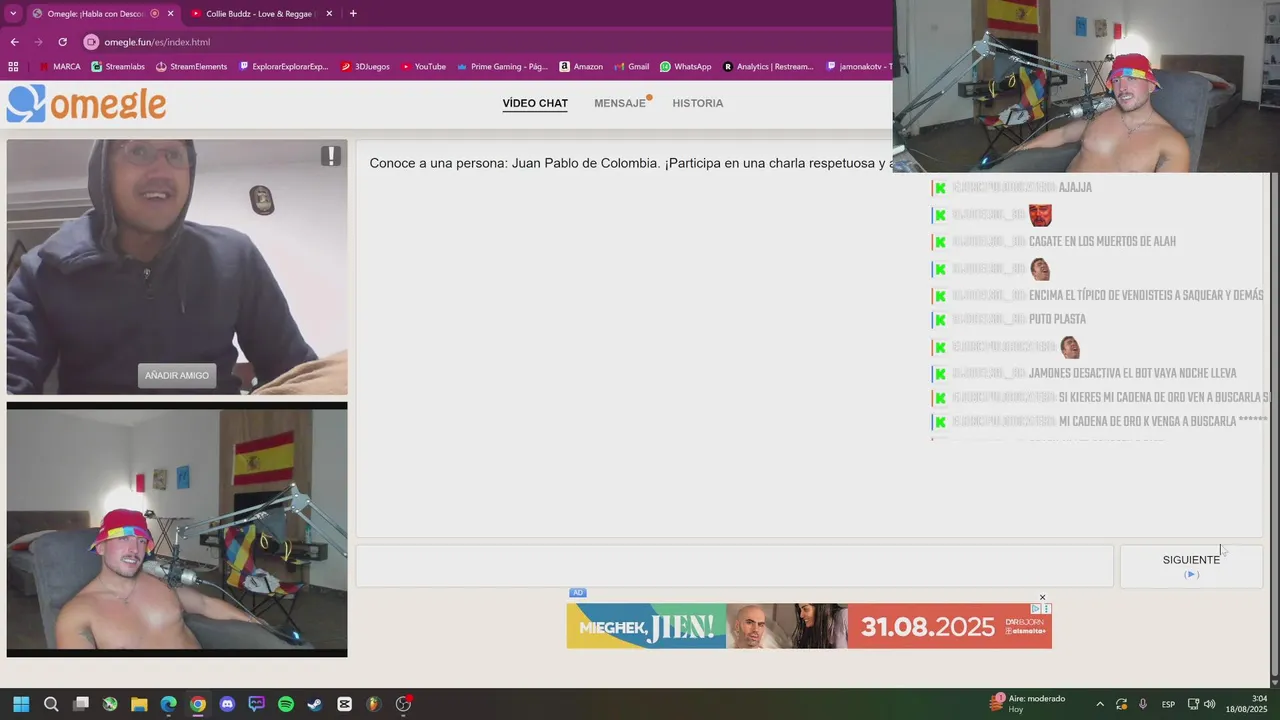Open File Explorer from the taskbar
1280x720 pixels.
[x=139, y=704]
